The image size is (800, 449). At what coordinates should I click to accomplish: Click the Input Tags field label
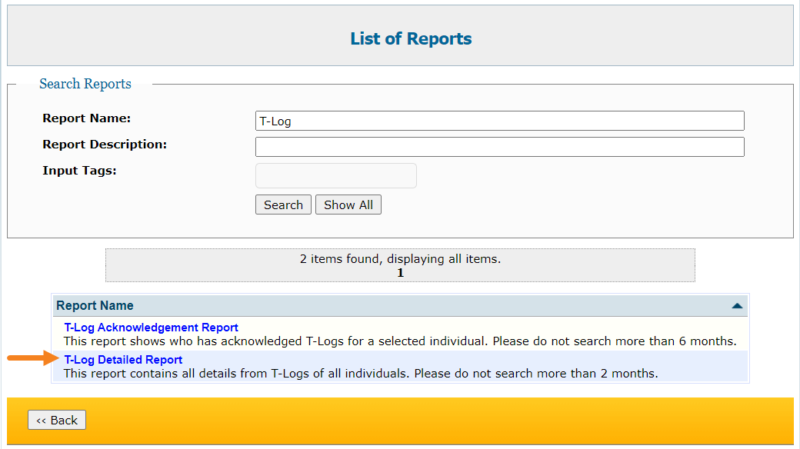coord(80,170)
